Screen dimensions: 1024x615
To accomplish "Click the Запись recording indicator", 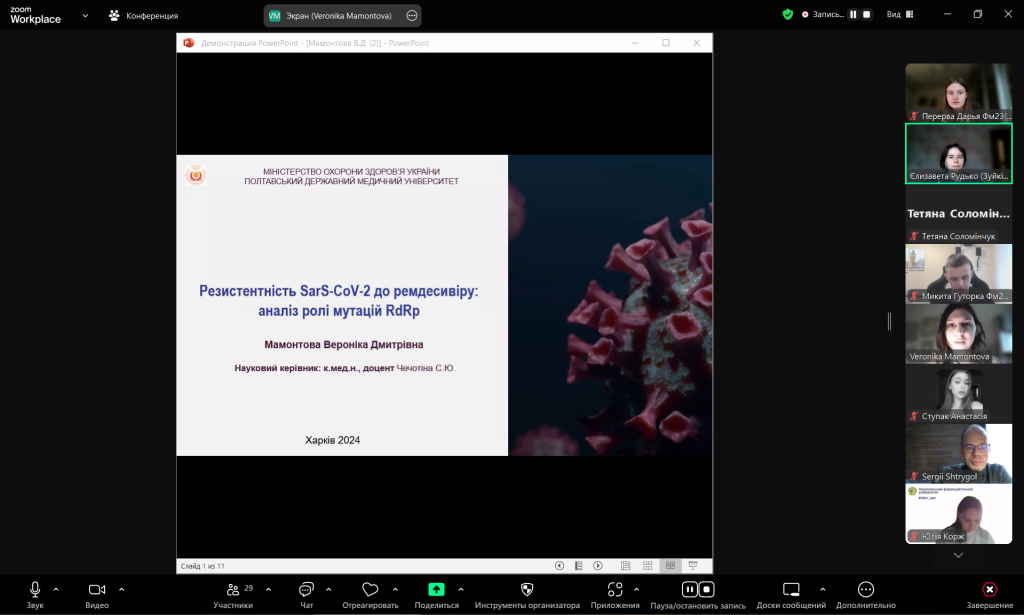I will coord(823,14).
